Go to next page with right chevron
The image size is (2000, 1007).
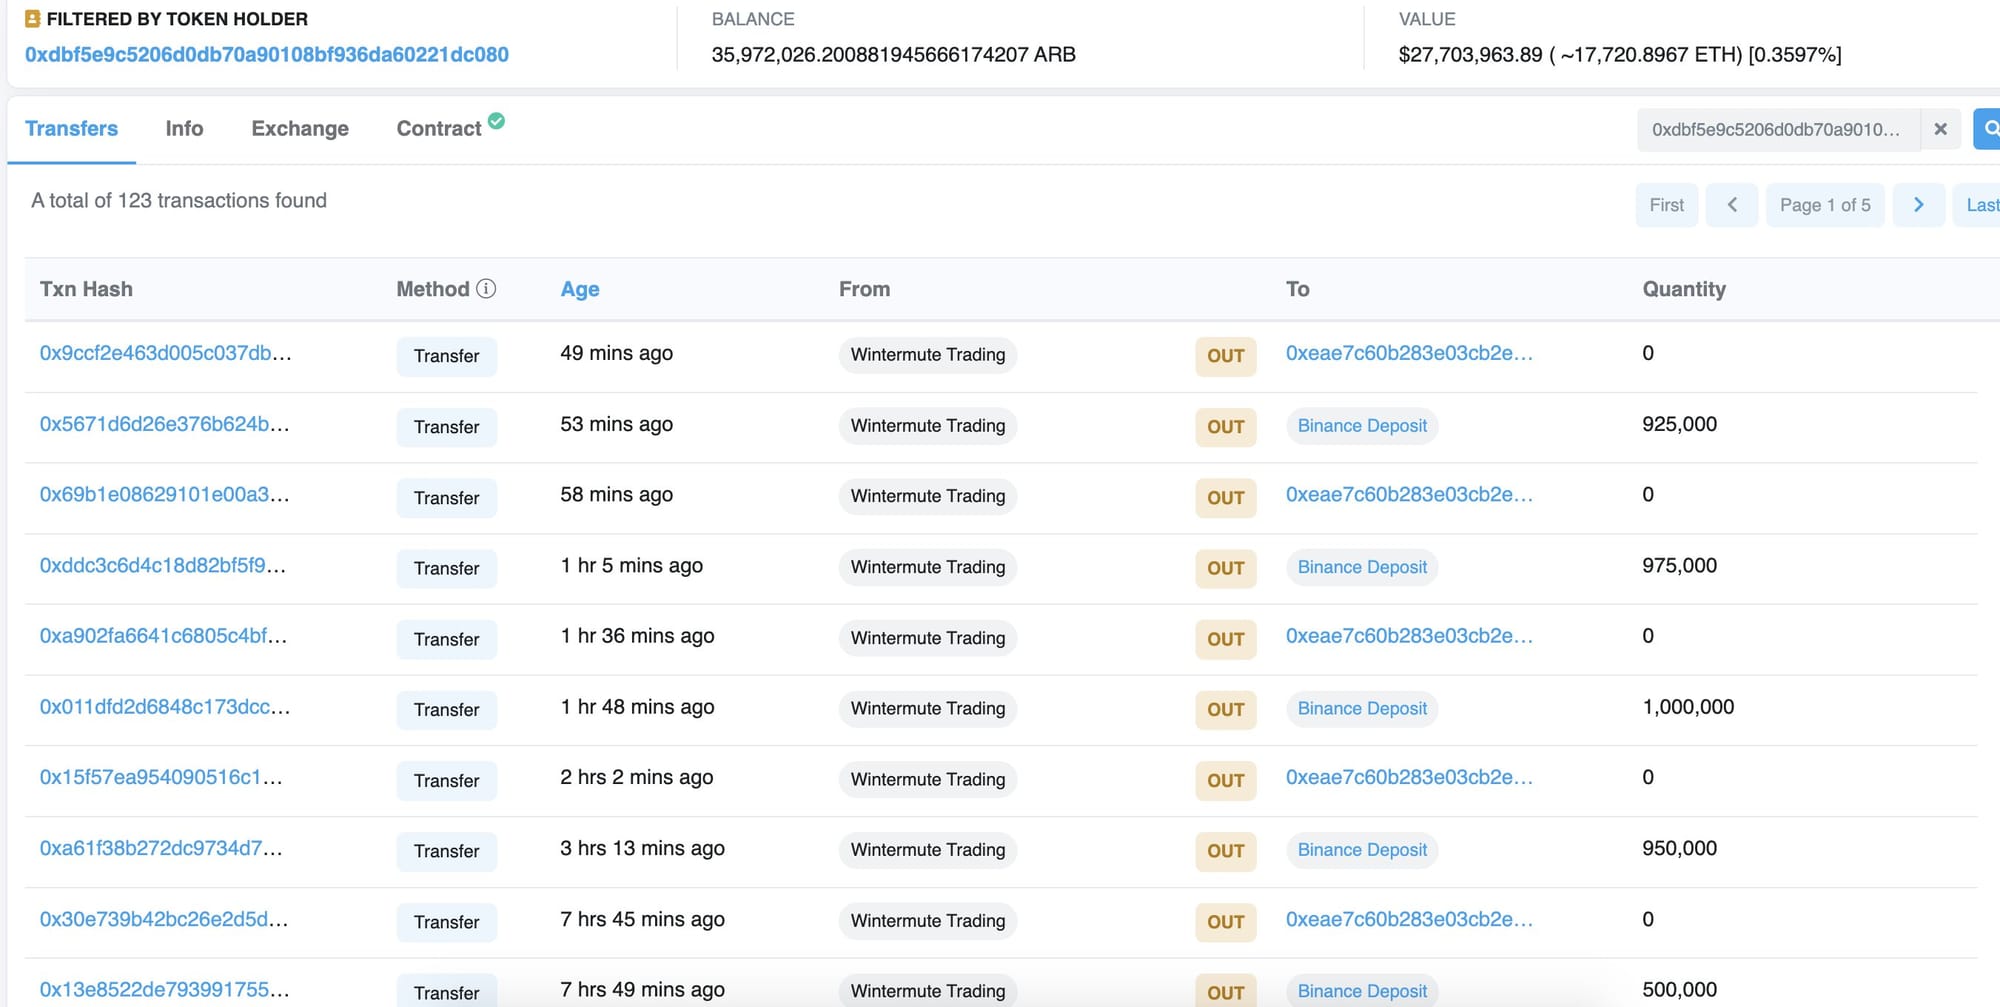pyautogui.click(x=1918, y=205)
